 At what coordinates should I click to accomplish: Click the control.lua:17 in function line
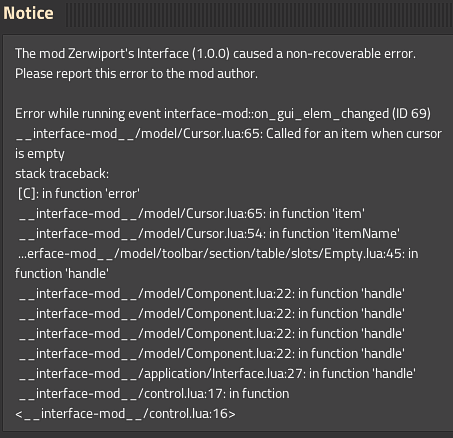click(154, 394)
